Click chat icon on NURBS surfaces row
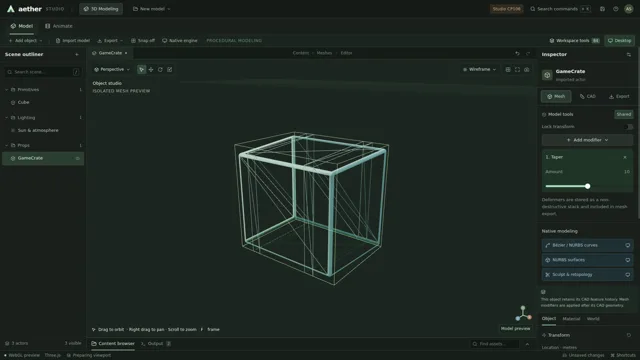This screenshot has height=360, width=640. click(x=628, y=260)
